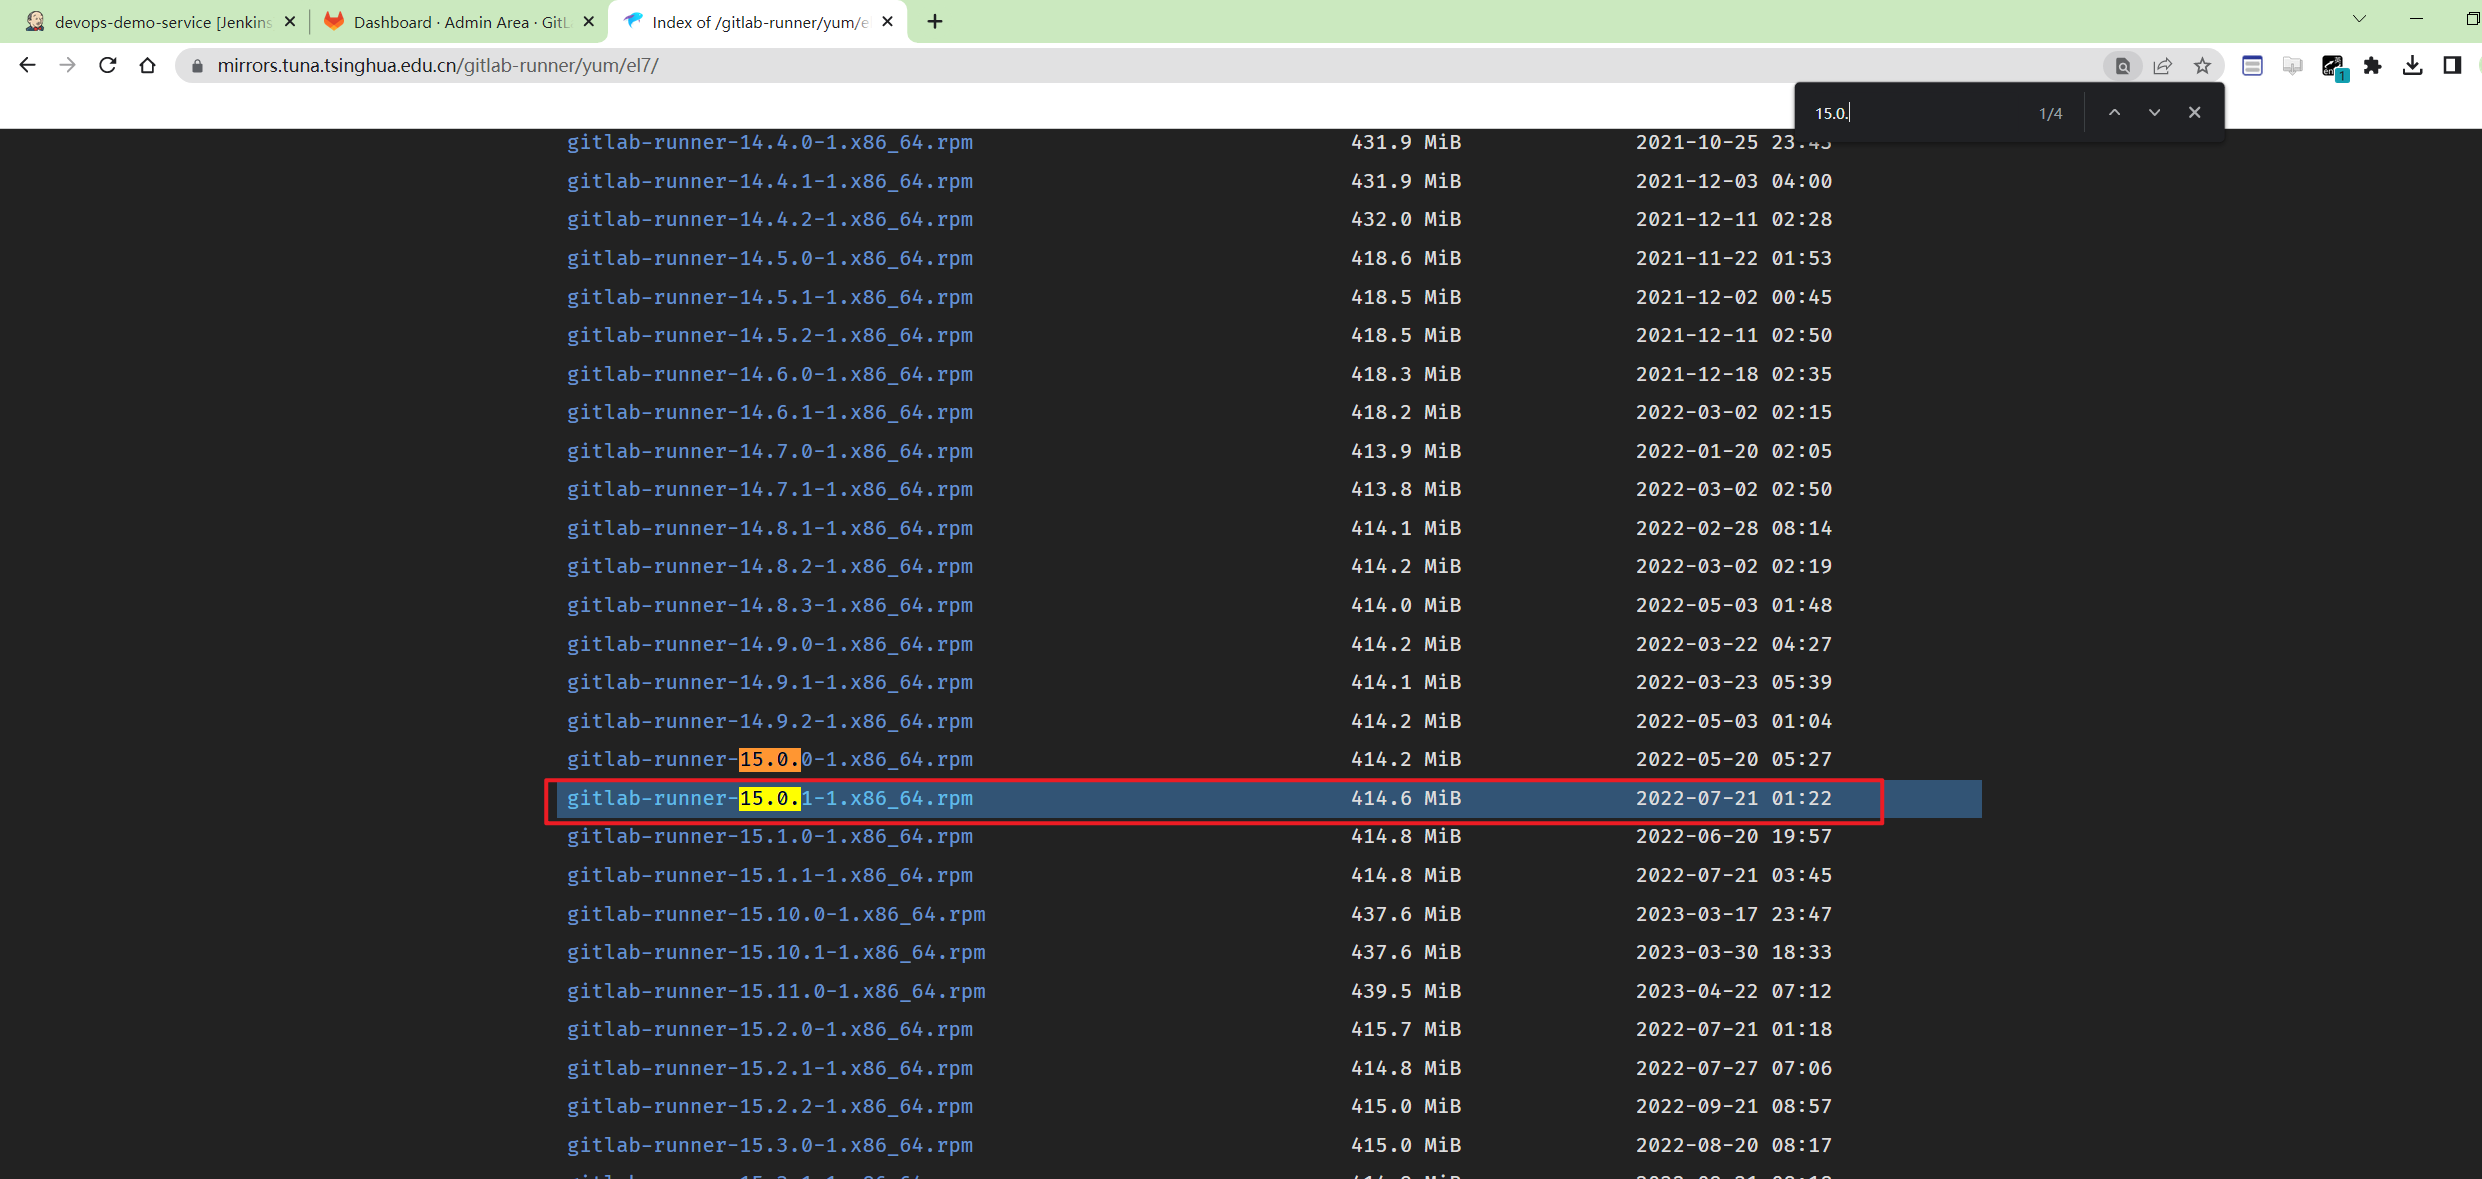Close the Index of gitlab-runner tab

point(887,21)
